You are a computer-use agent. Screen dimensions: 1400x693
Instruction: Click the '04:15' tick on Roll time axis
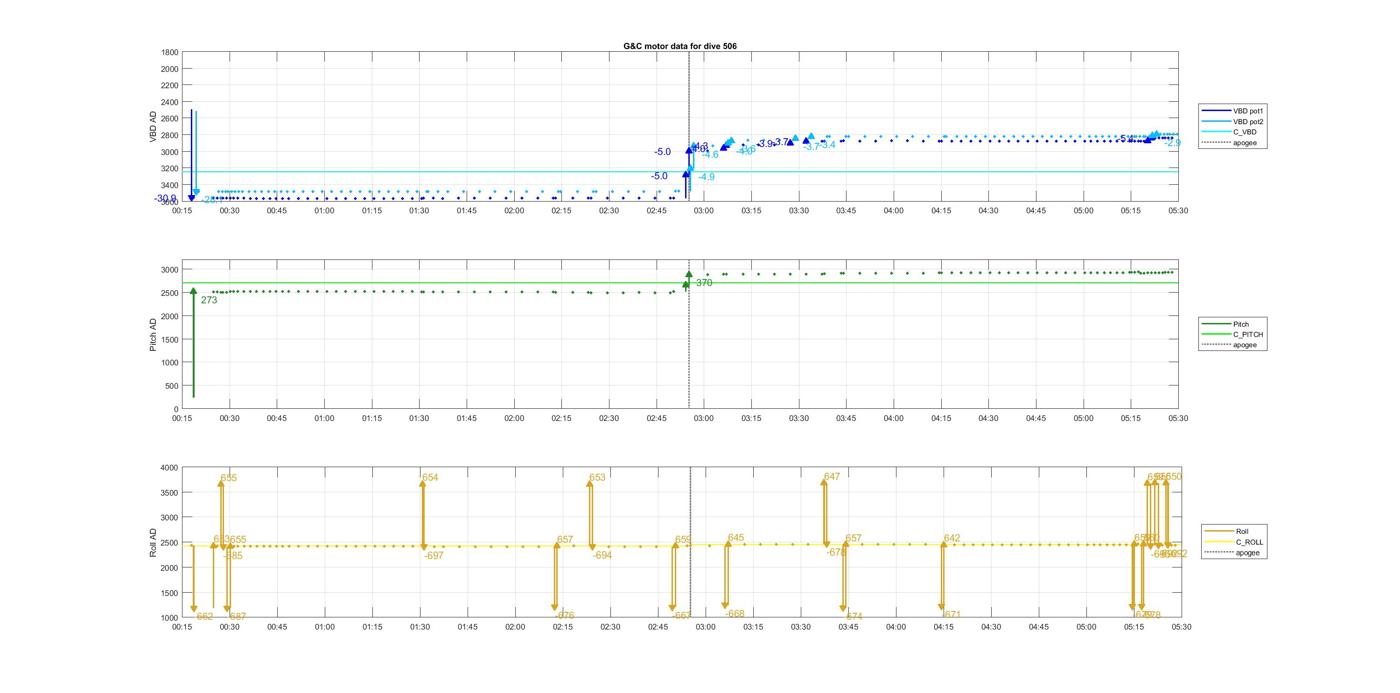[x=943, y=627]
